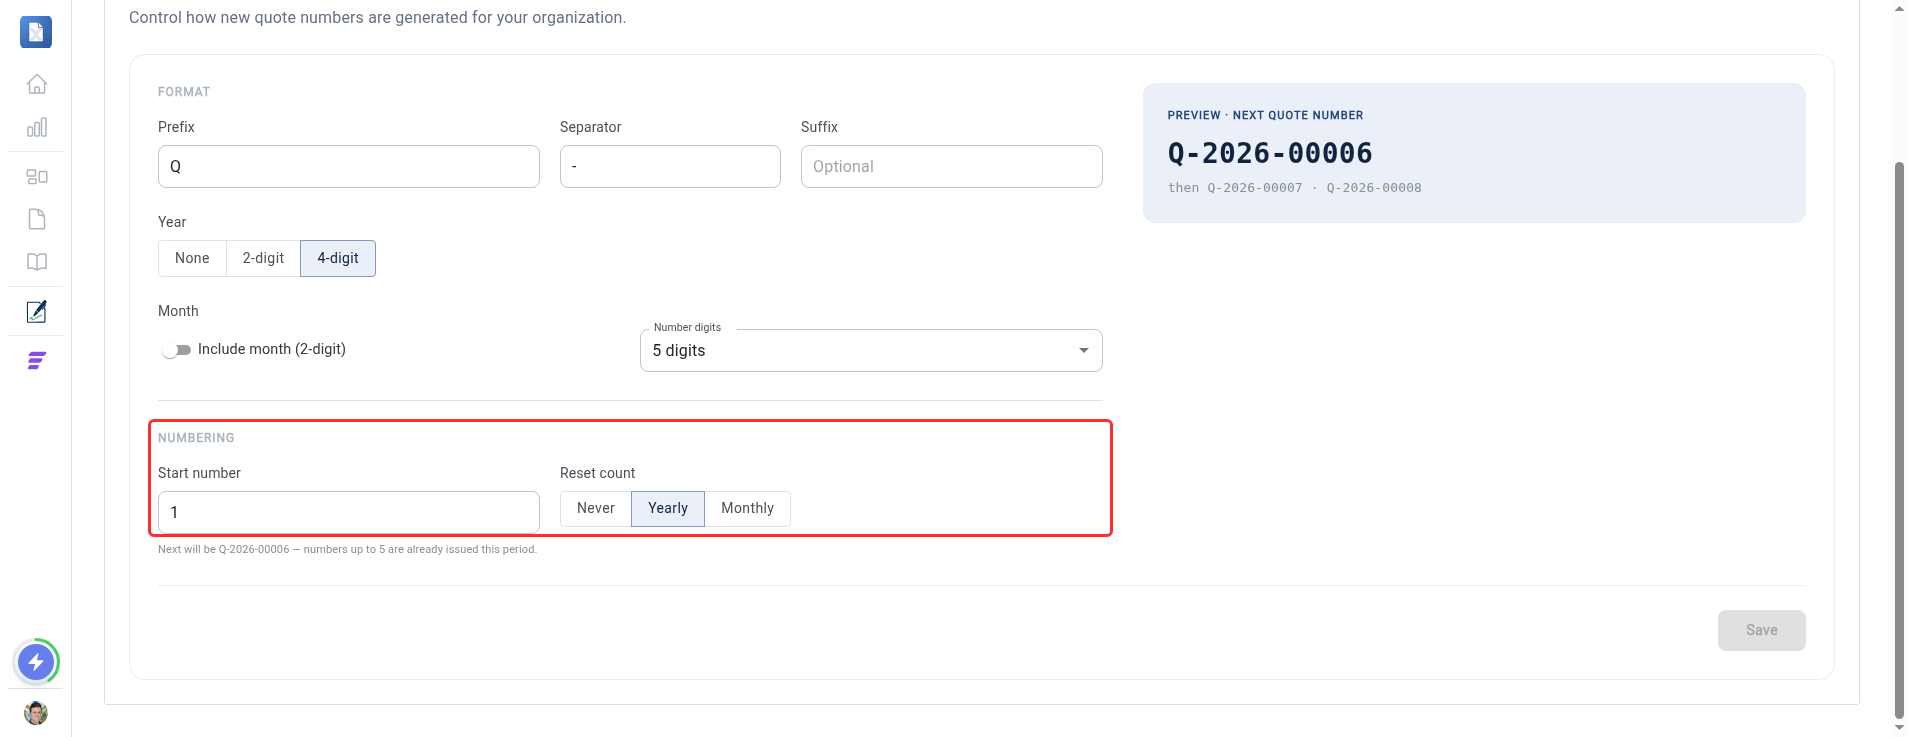Set Reset count to Never
Screen dimensions: 1907x737
[596, 508]
